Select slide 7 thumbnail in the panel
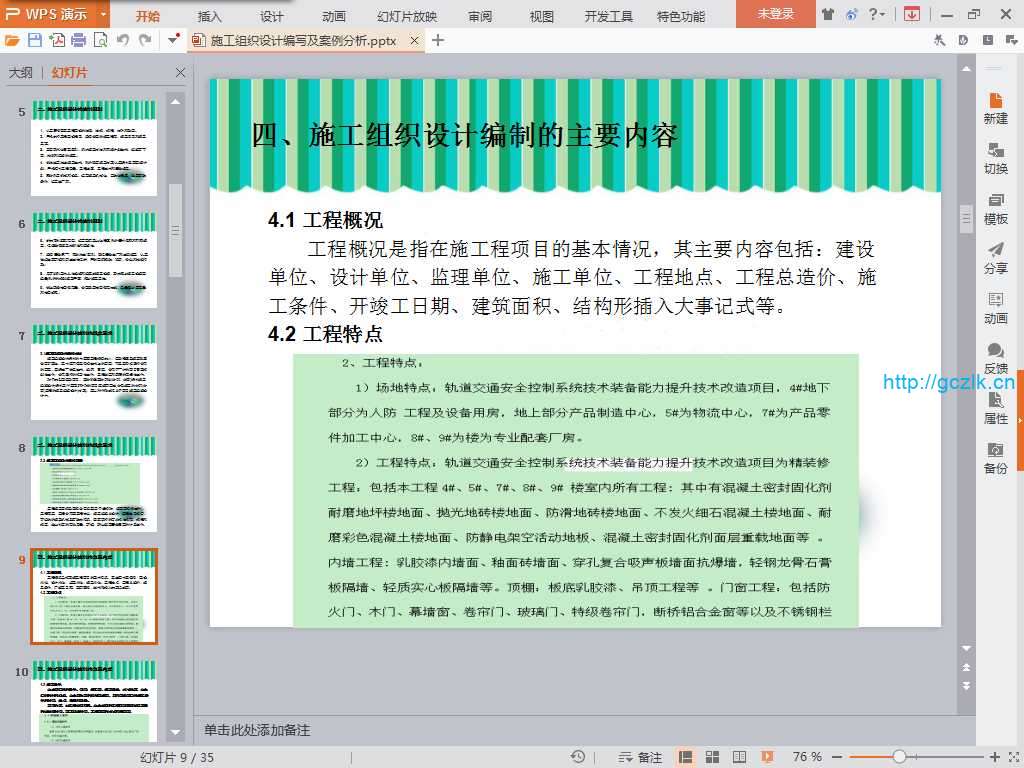Screen dimensions: 1024x768 [x=94, y=371]
